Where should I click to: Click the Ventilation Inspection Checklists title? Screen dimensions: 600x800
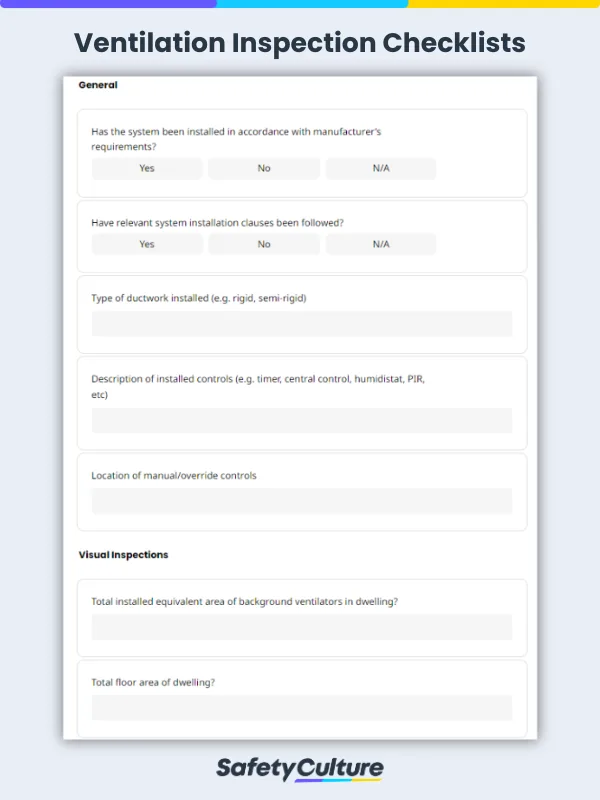click(x=300, y=43)
